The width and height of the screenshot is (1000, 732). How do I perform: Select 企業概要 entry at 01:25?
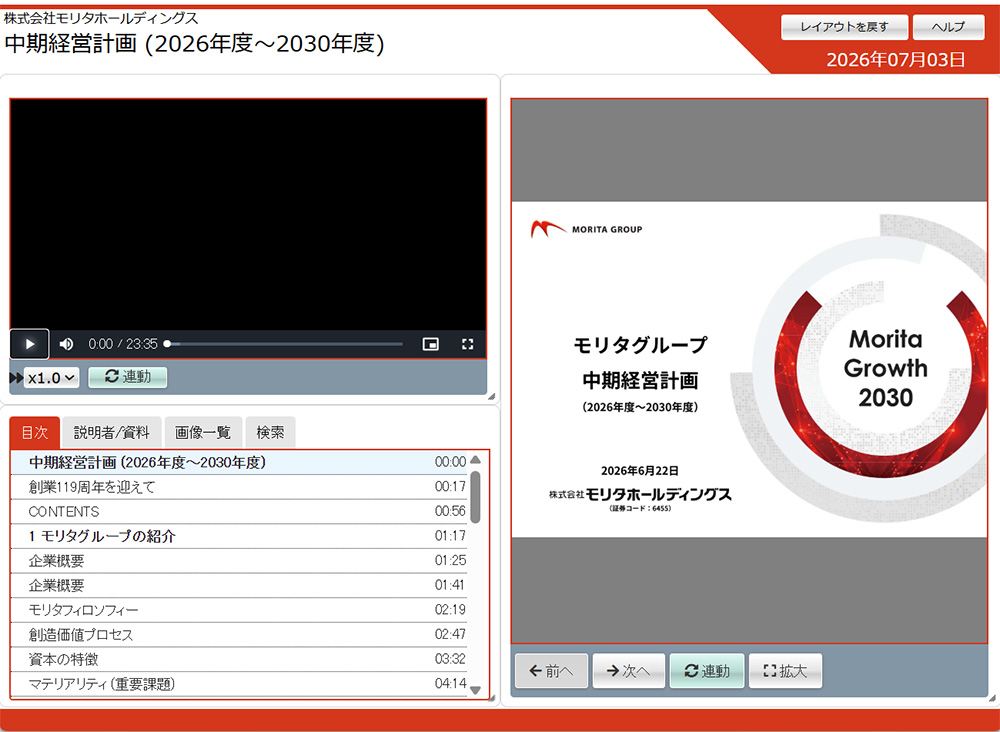pyautogui.click(x=239, y=561)
